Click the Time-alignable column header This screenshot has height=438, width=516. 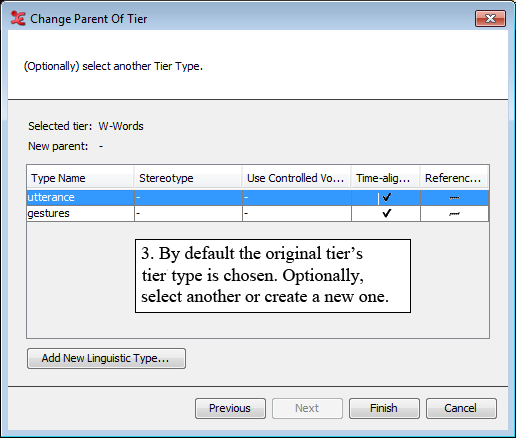[x=386, y=178]
